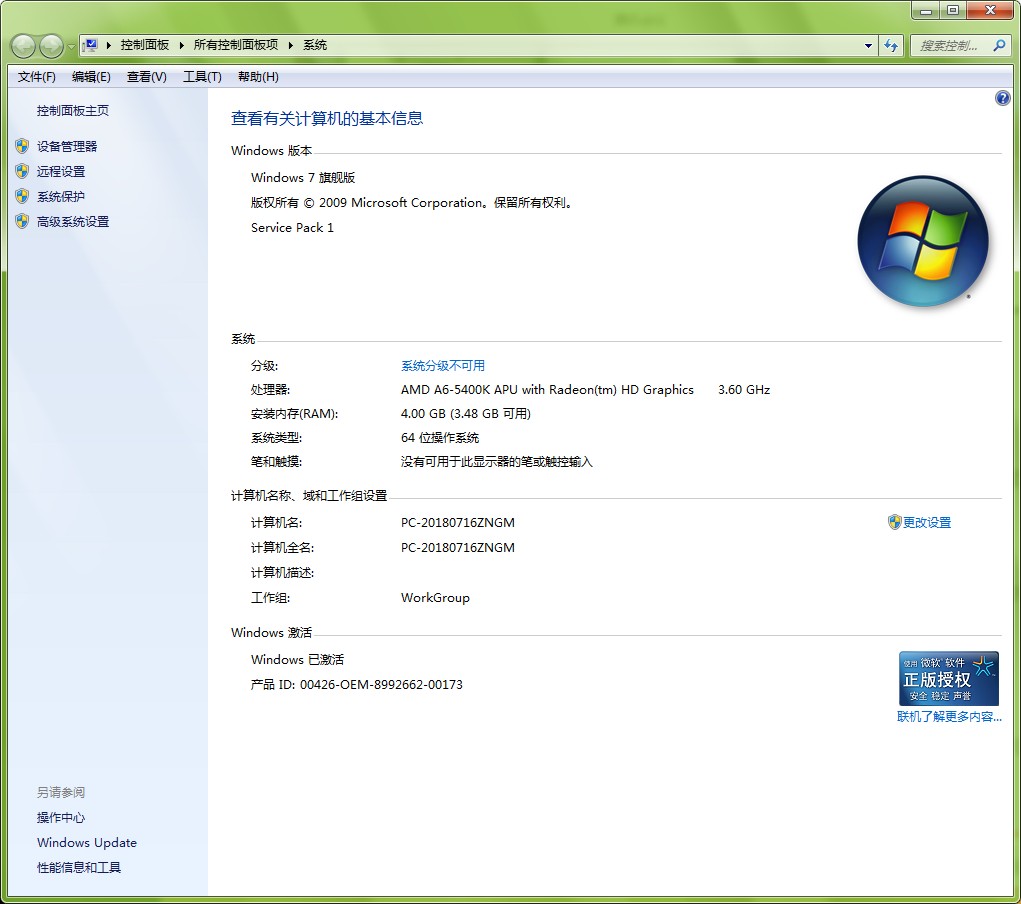This screenshot has height=904, width=1021.
Task: Click the AMD A6-5400K processor text
Action: tap(547, 389)
